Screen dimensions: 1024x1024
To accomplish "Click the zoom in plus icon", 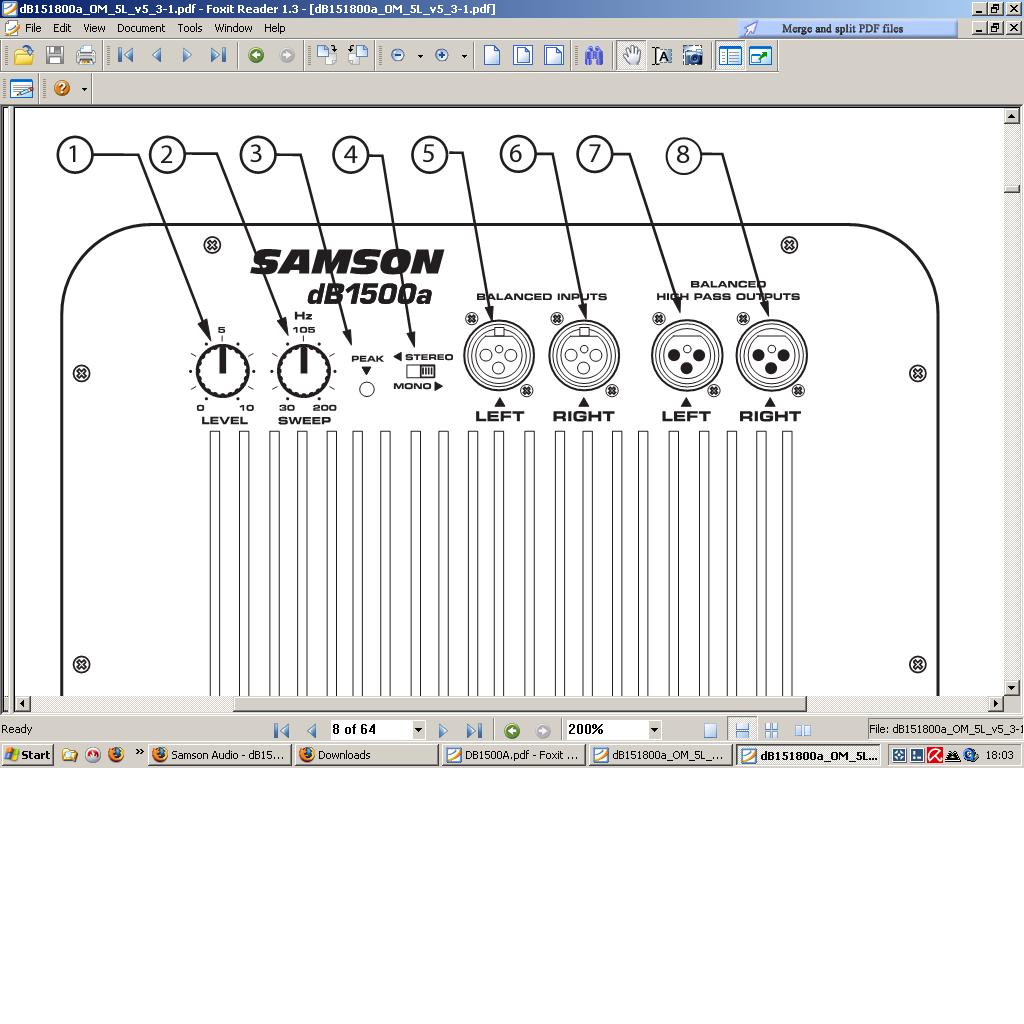I will click(442, 56).
